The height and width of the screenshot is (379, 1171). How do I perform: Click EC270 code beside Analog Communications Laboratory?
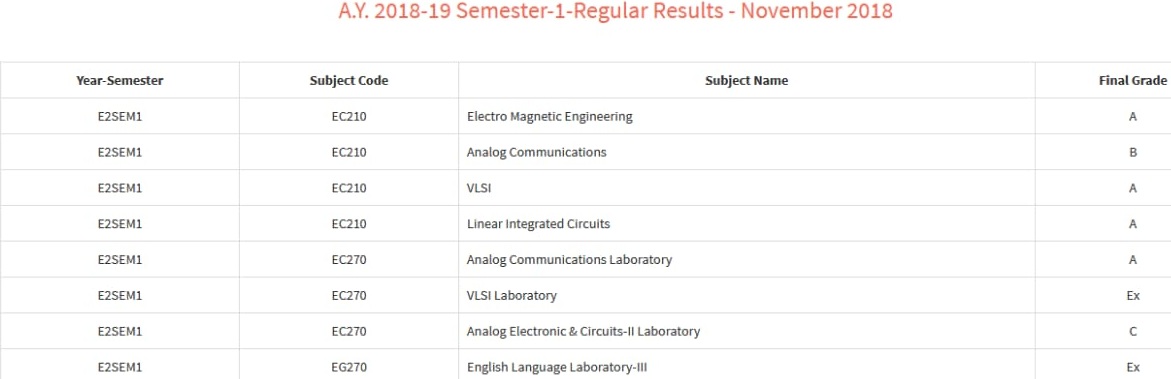point(349,260)
